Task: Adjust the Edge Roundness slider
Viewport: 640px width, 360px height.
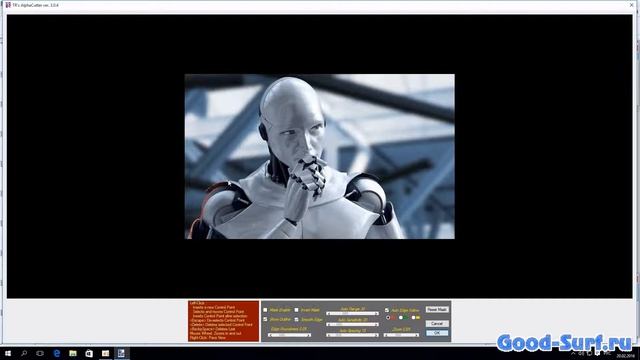Action: 289,335
